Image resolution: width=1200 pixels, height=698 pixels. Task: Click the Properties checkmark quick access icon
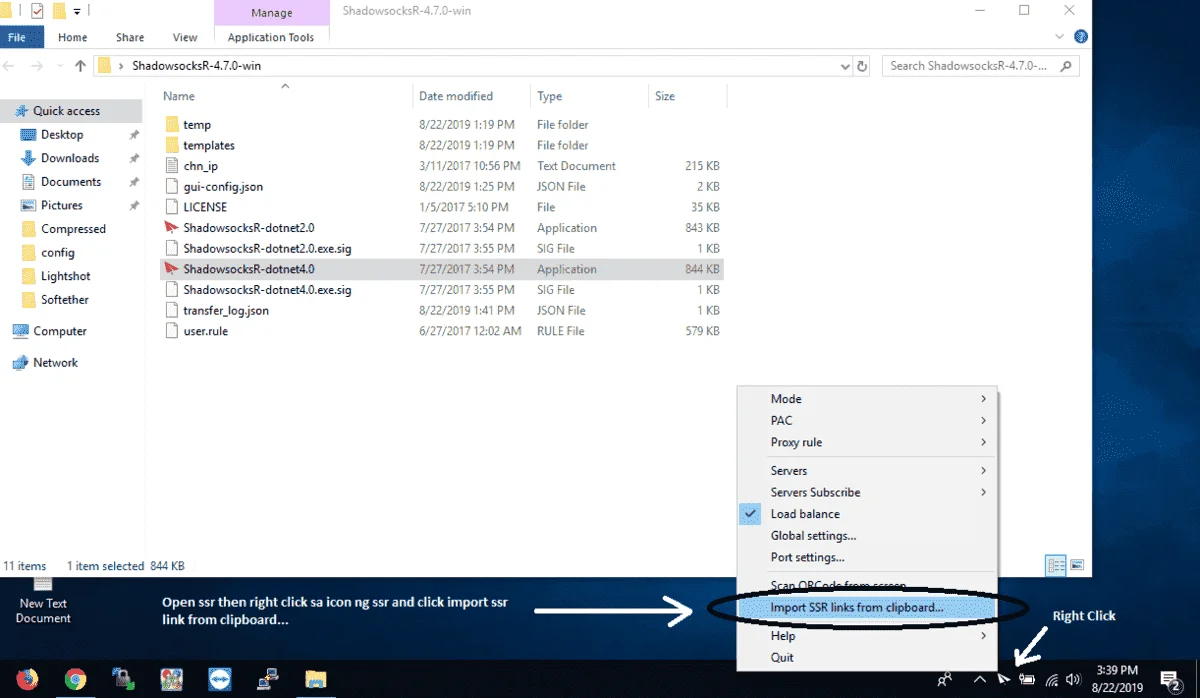click(x=37, y=11)
